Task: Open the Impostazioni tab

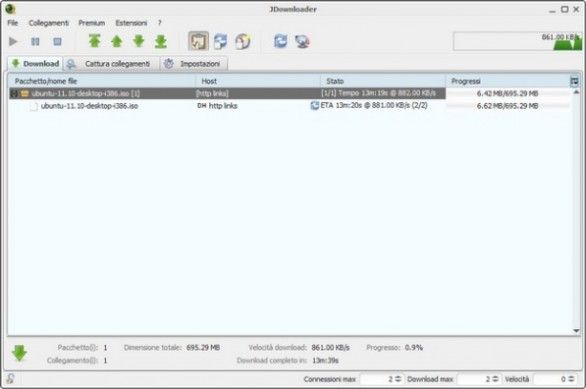Action: tap(194, 64)
